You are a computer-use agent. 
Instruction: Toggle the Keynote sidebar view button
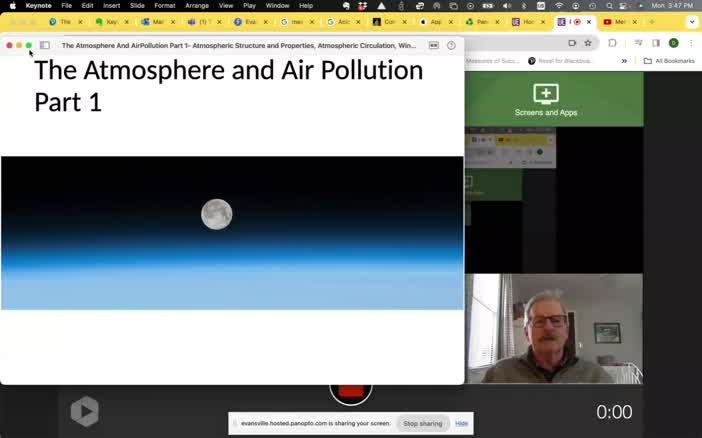(45, 45)
